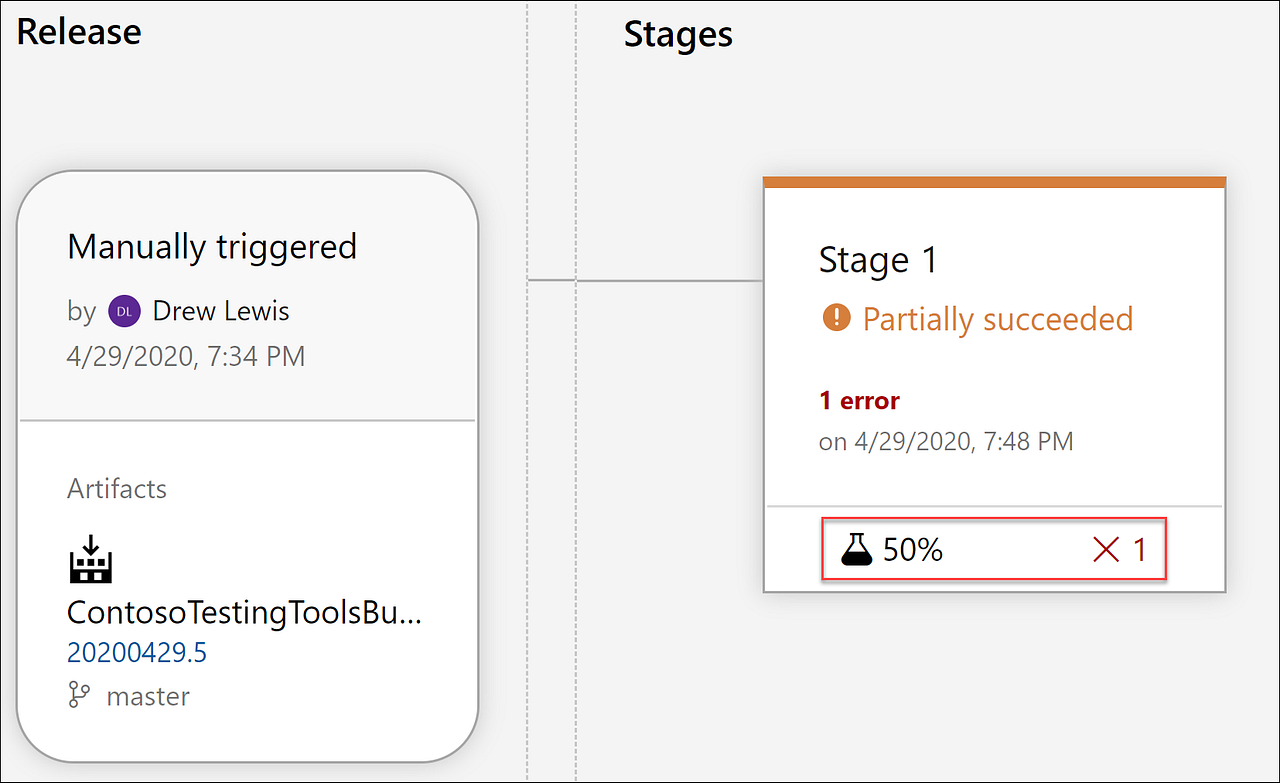Viewport: 1280px width, 783px height.
Task: Open the ContosoTestingToolsBu... artifact name
Action: click(x=244, y=612)
